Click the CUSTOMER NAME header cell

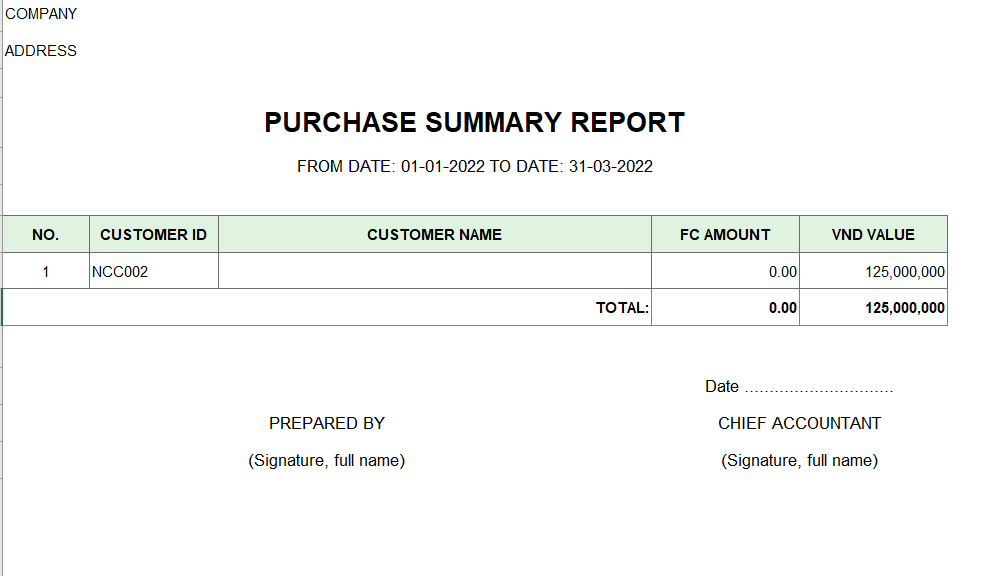435,234
